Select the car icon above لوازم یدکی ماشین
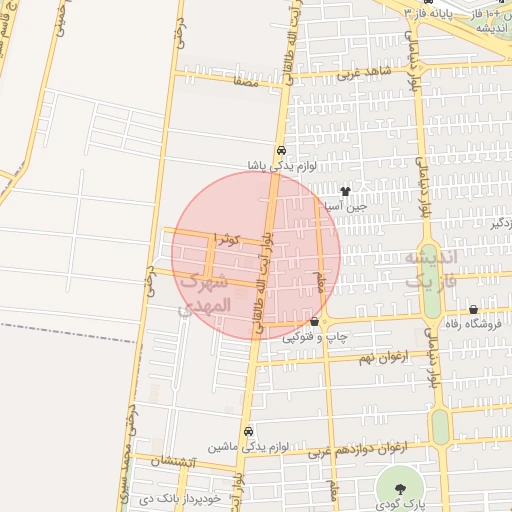 pos(248,431)
